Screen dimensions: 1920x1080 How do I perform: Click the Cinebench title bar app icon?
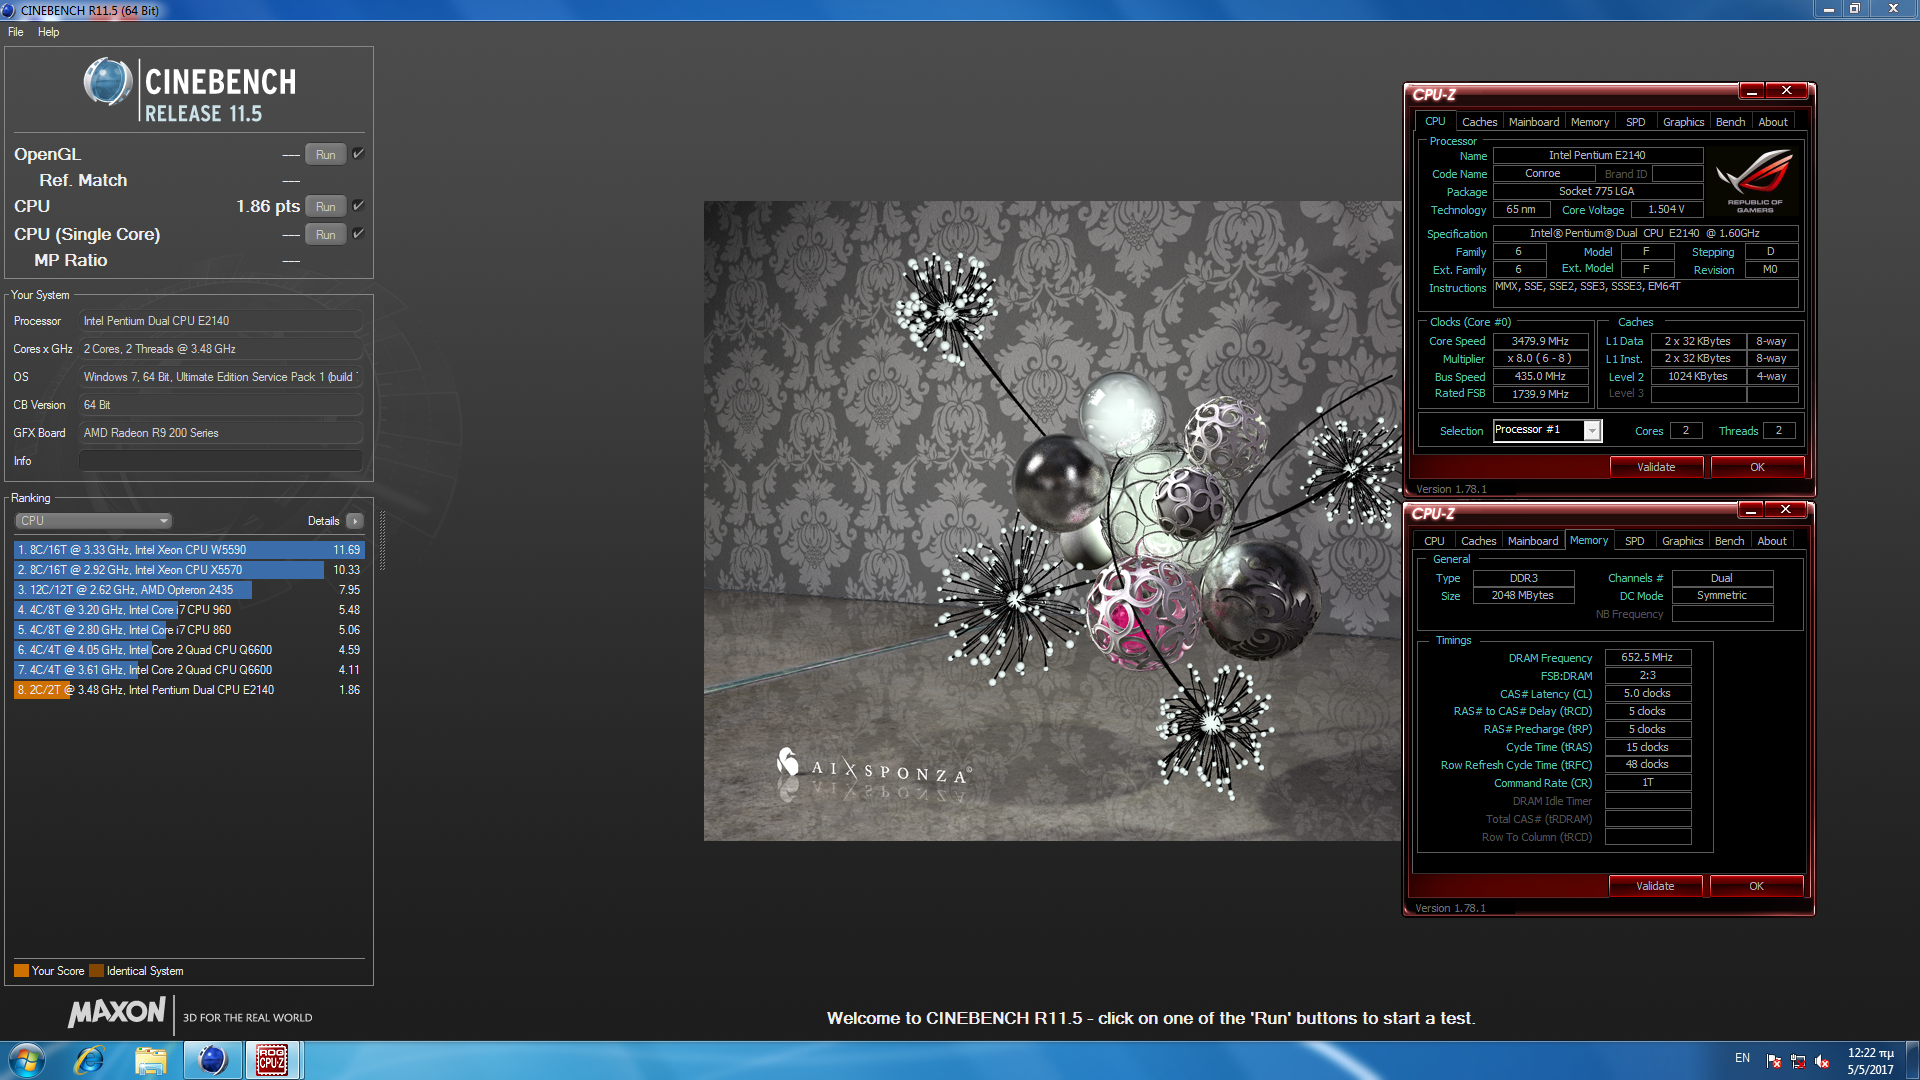point(9,10)
